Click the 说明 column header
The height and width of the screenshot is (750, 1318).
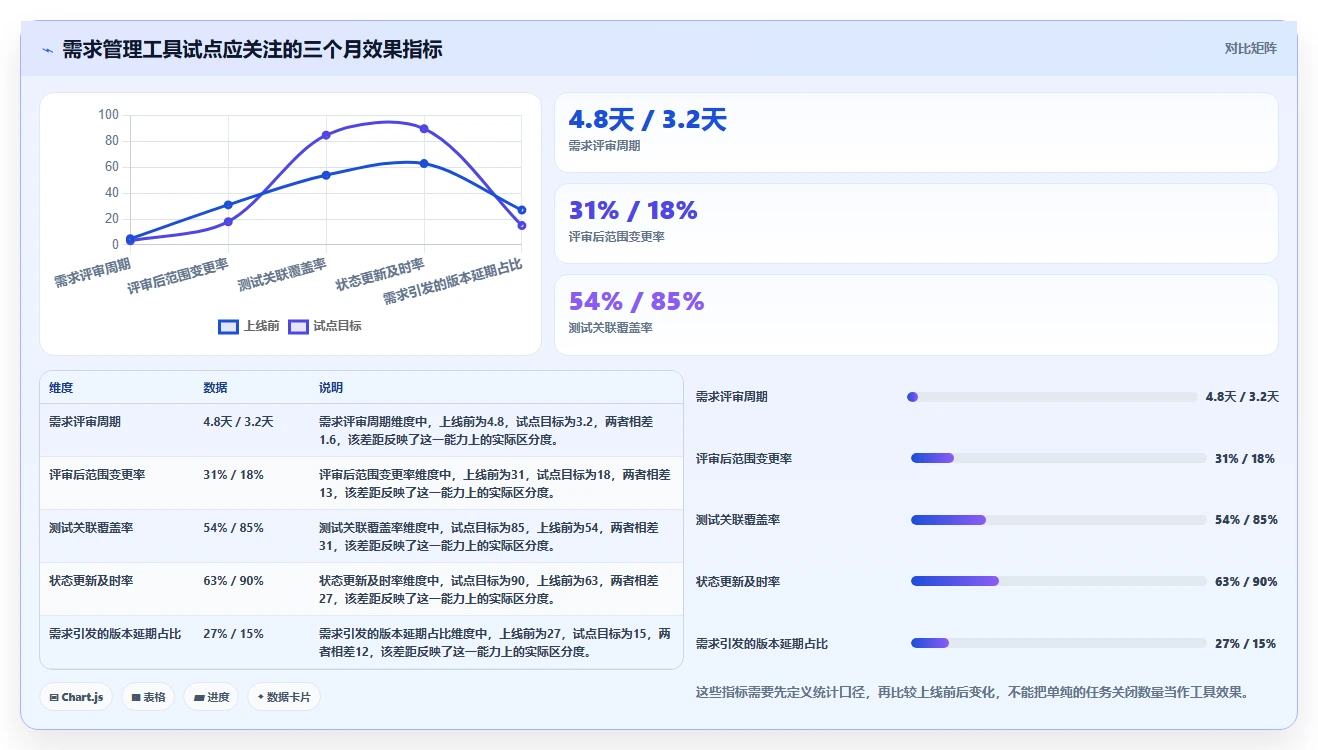331,388
